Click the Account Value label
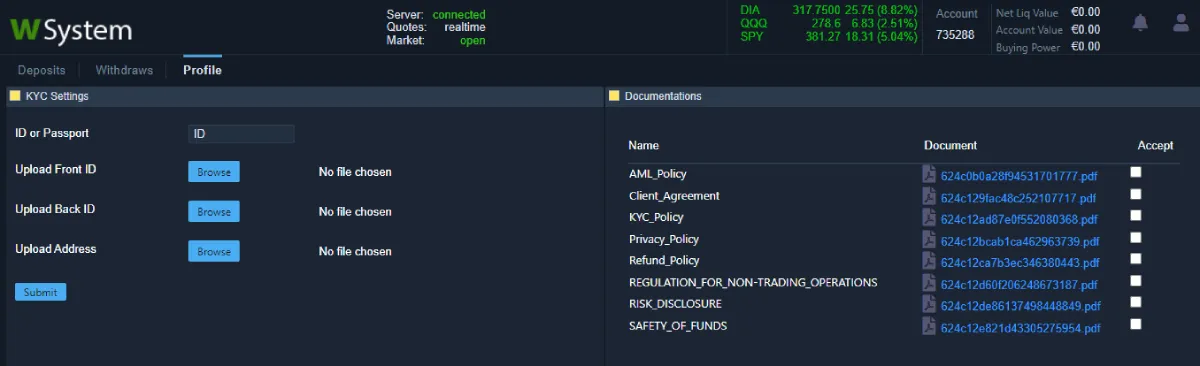Image resolution: width=1200 pixels, height=366 pixels. tap(1029, 30)
